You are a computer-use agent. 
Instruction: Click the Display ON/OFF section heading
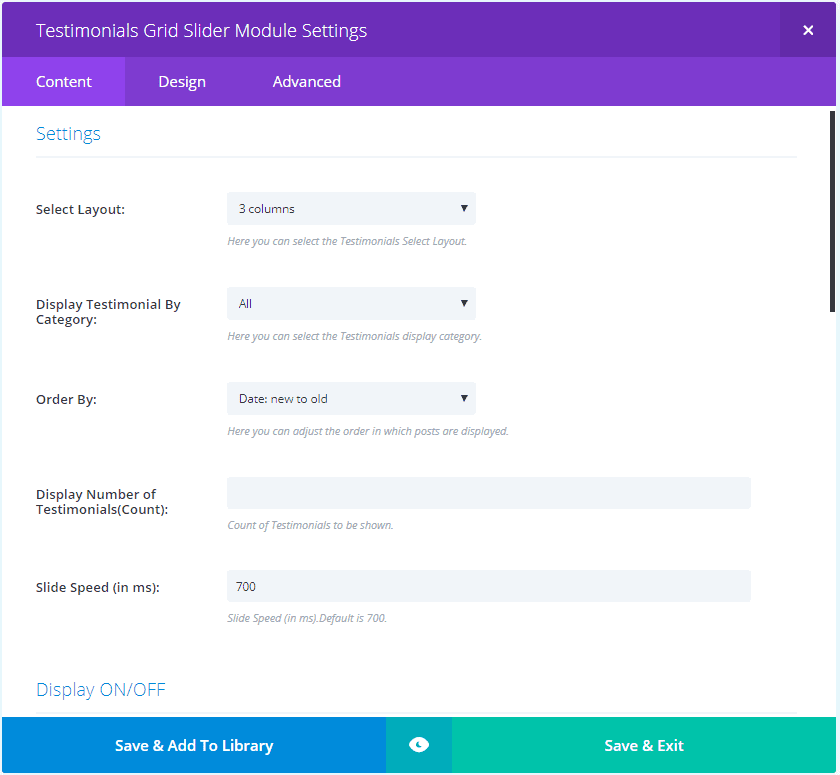point(101,690)
